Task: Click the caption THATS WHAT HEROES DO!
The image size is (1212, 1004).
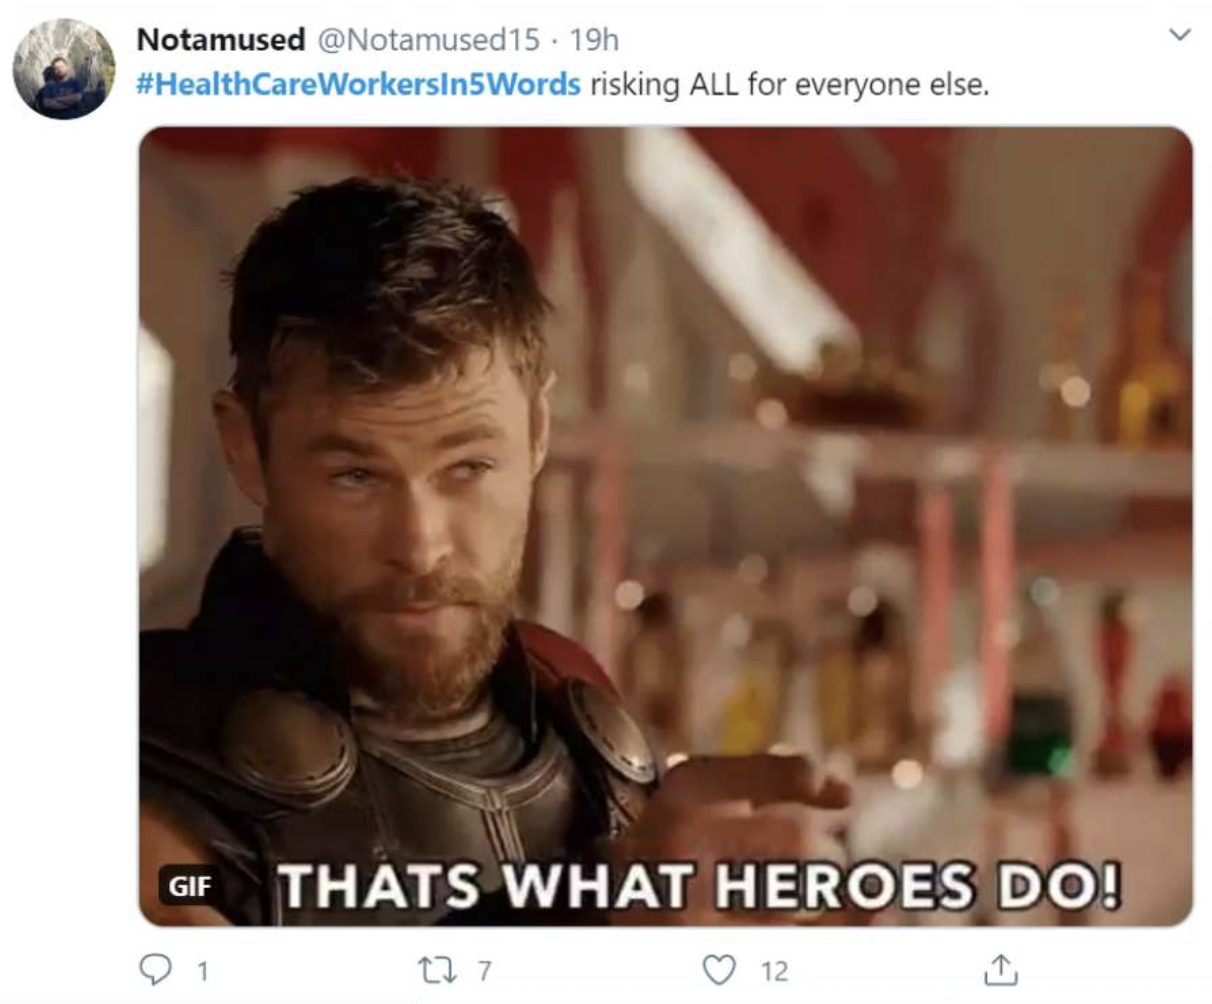Action: tap(698, 885)
